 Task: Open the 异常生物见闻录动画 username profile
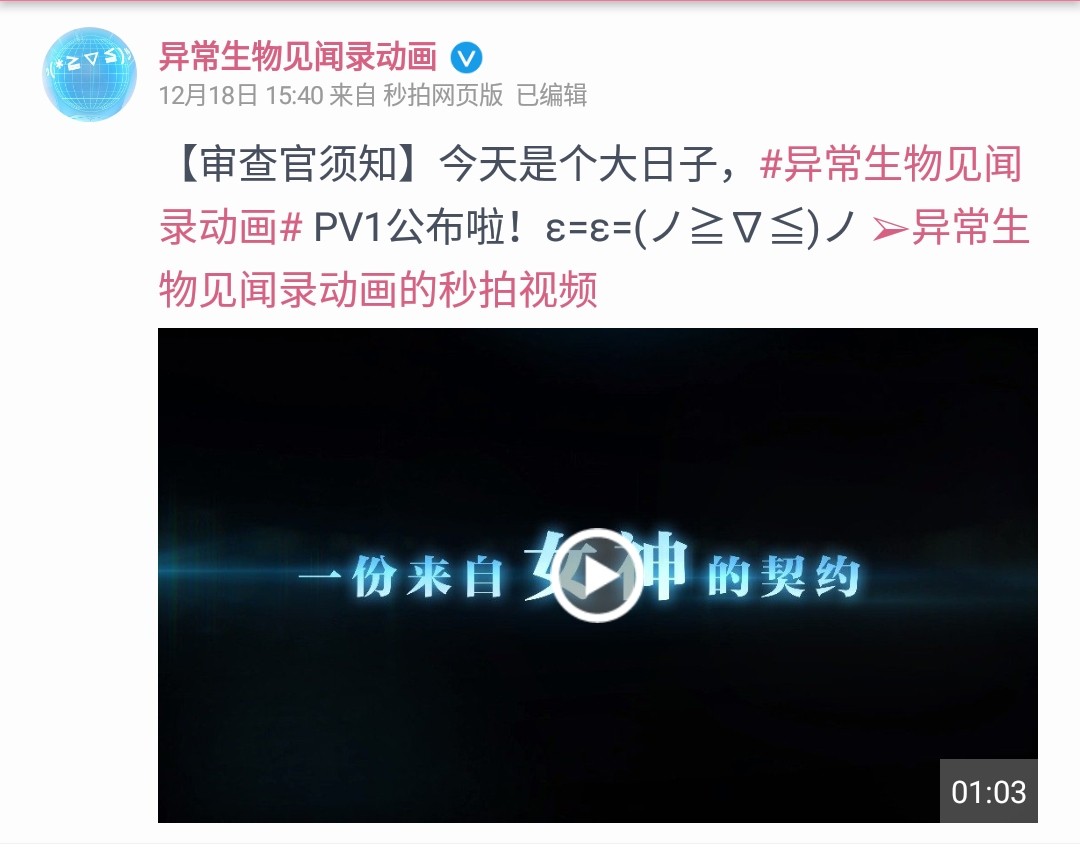[x=298, y=56]
